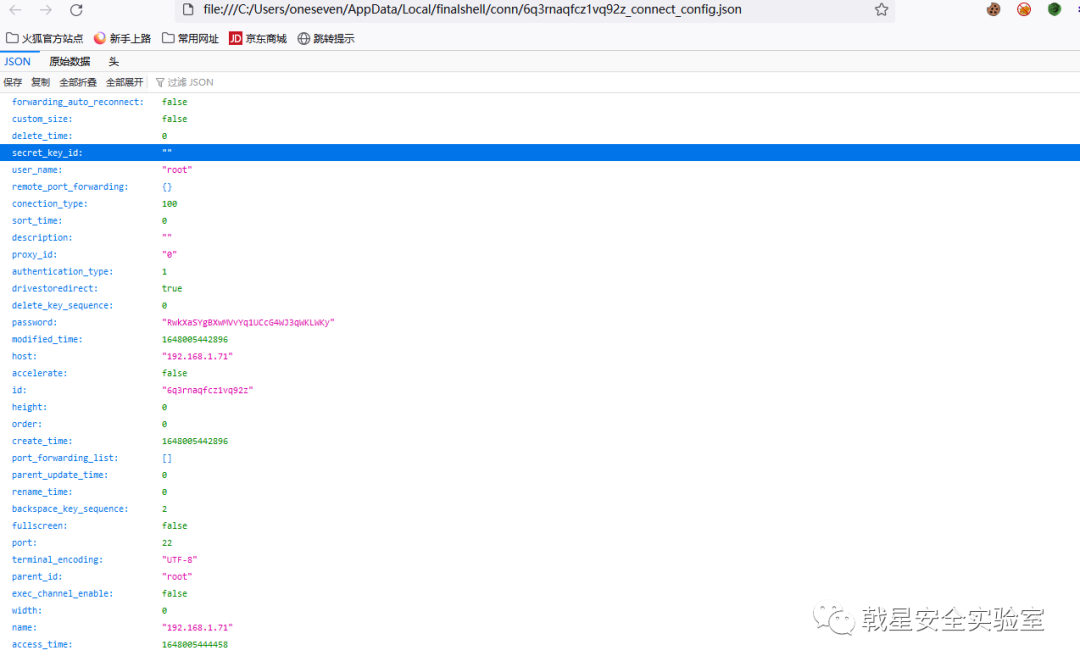Select the create_time value 1648005442896
Screen dimensions: 1080x667
tap(195, 441)
